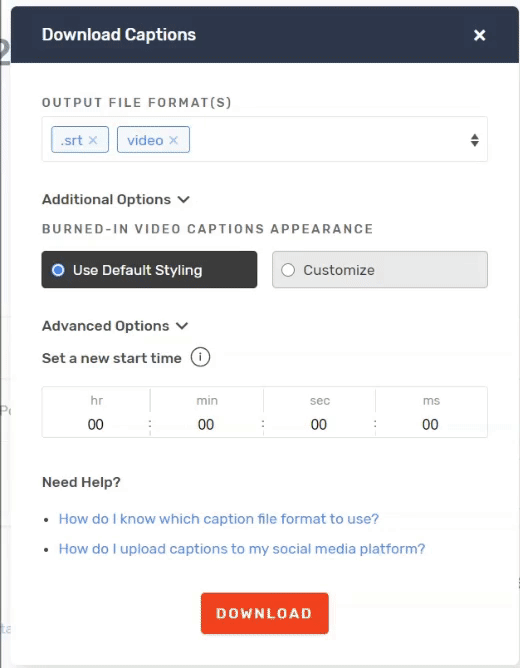The image size is (520, 668).
Task: Click the hr start time field
Action: [96, 424]
